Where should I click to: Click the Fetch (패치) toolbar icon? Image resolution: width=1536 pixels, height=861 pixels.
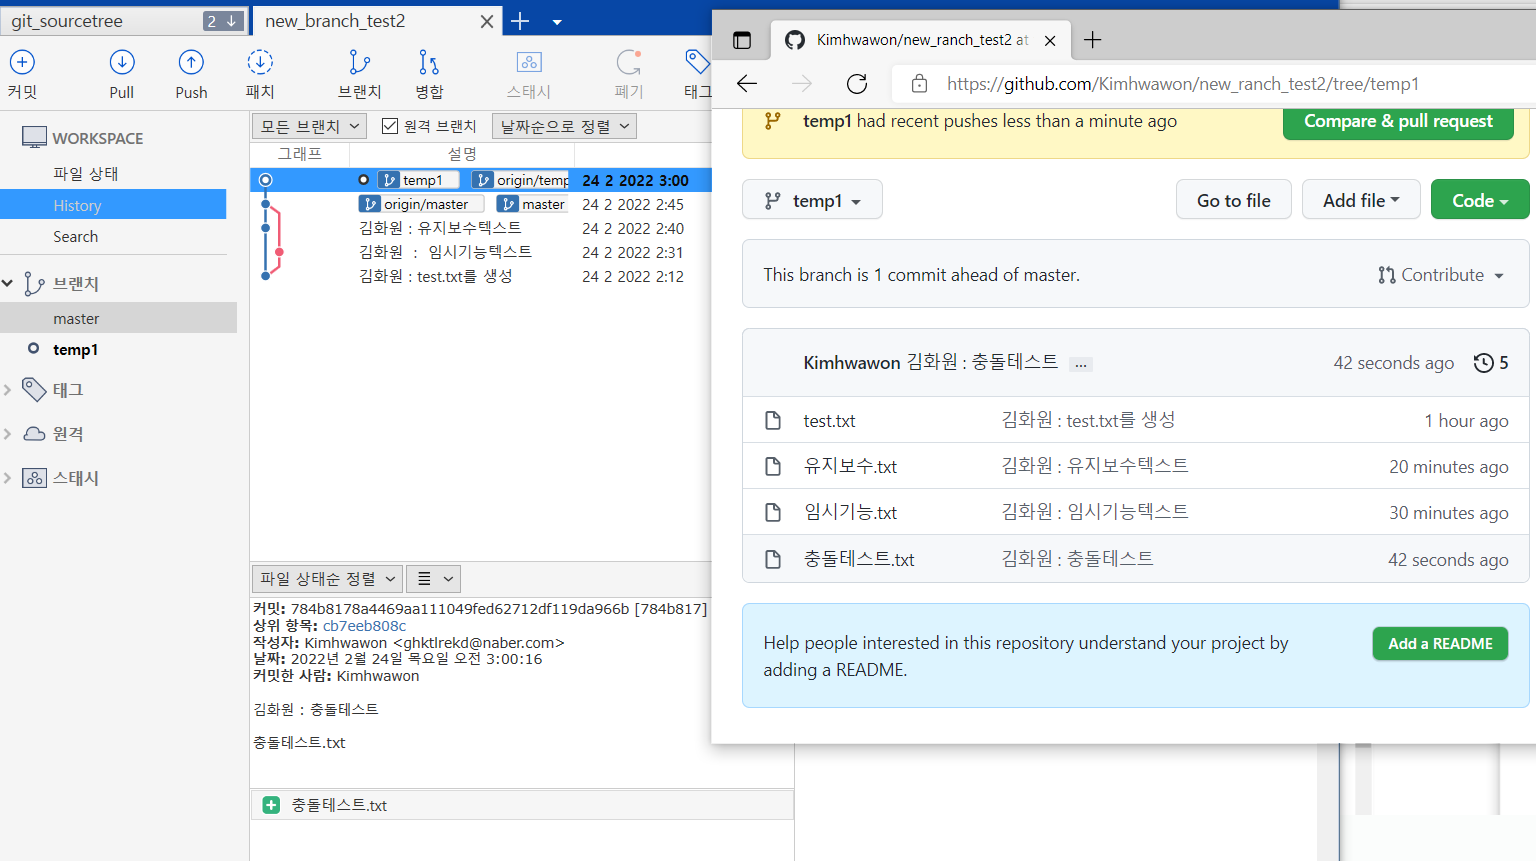coord(260,62)
